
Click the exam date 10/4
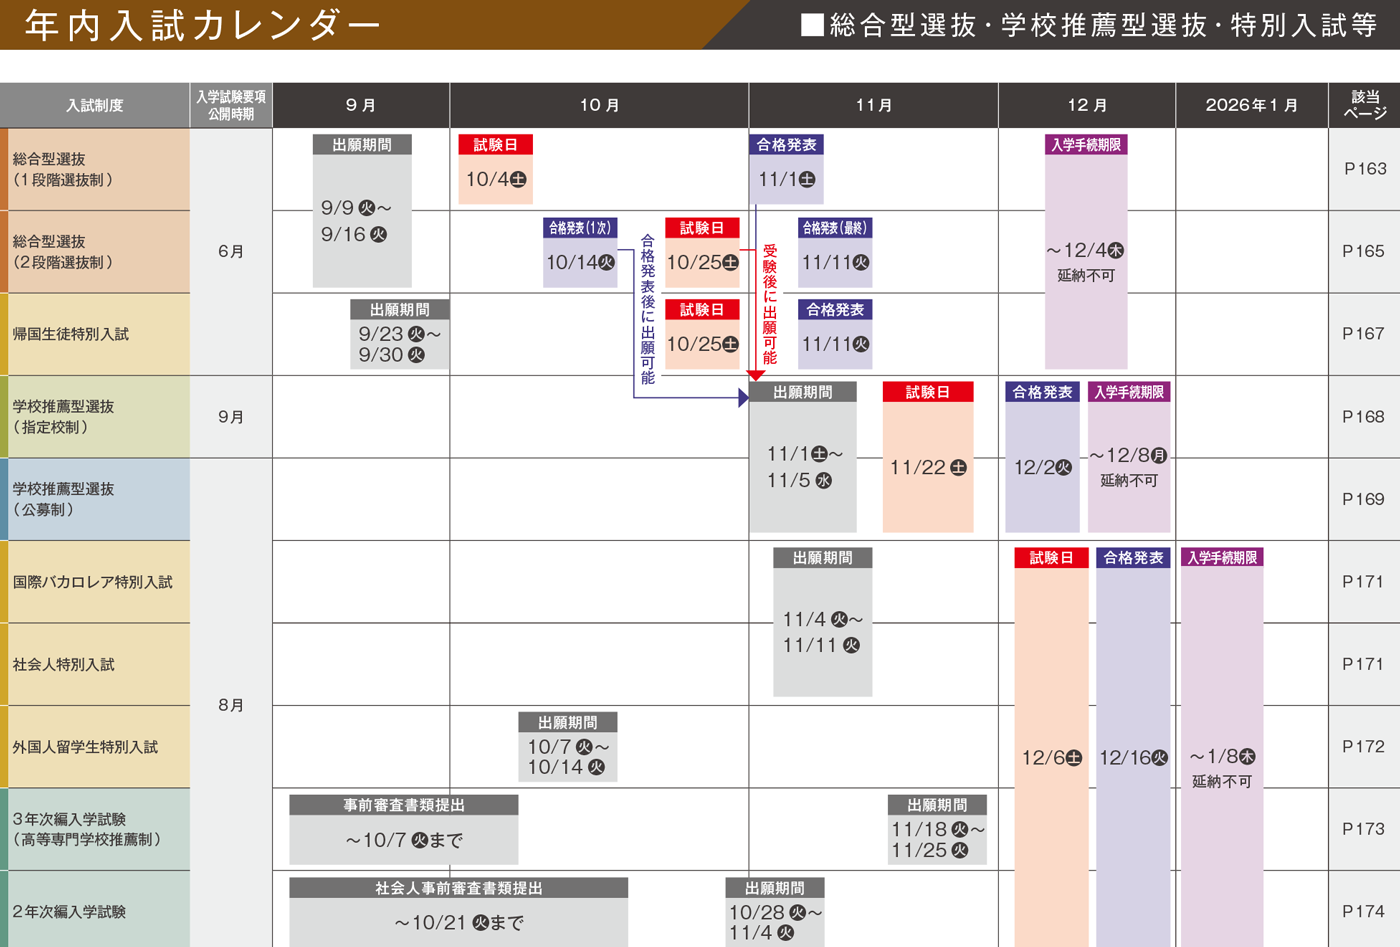pos(496,180)
